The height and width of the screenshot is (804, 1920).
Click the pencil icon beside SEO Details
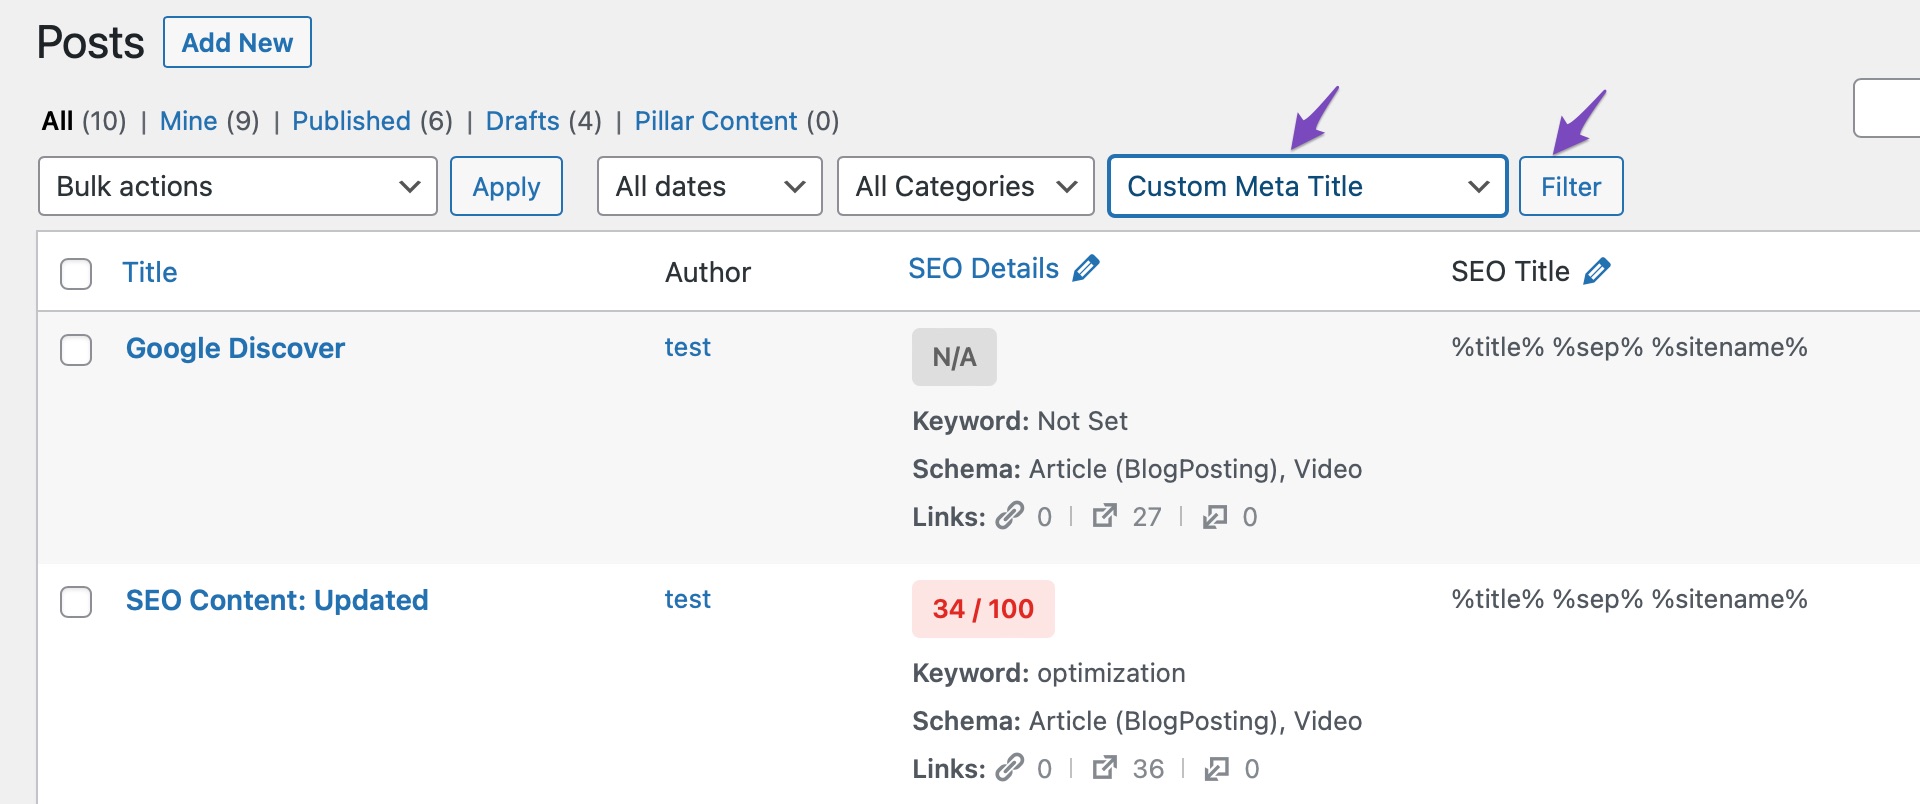1085,268
